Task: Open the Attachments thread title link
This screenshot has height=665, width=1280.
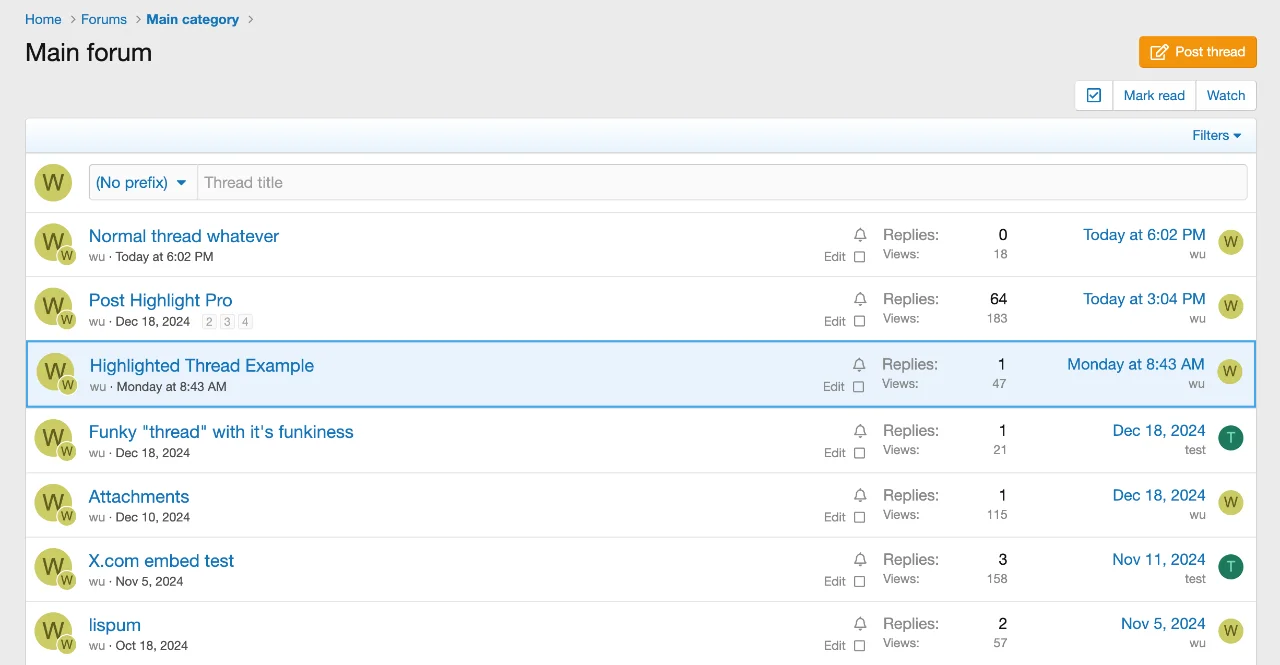Action: (x=139, y=497)
